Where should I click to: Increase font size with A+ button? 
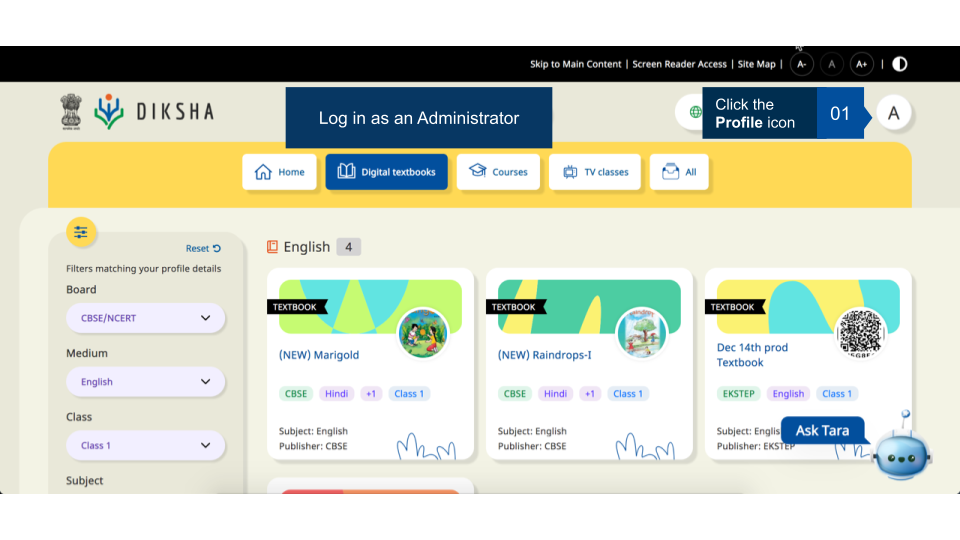(x=861, y=64)
